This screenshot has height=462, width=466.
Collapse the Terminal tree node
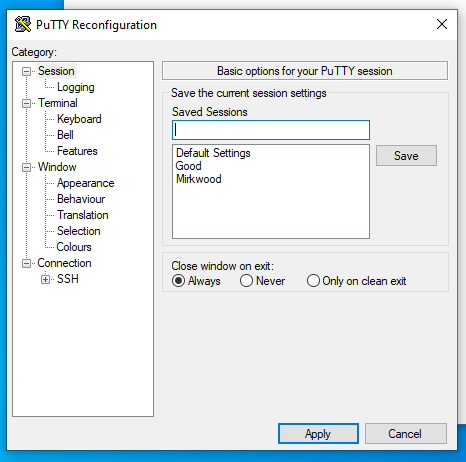(26, 103)
